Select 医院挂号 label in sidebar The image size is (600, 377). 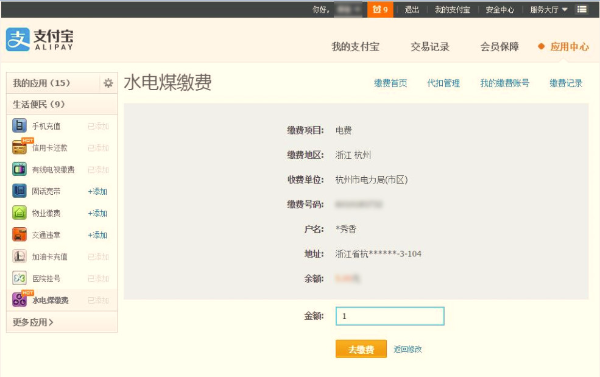[46, 279]
